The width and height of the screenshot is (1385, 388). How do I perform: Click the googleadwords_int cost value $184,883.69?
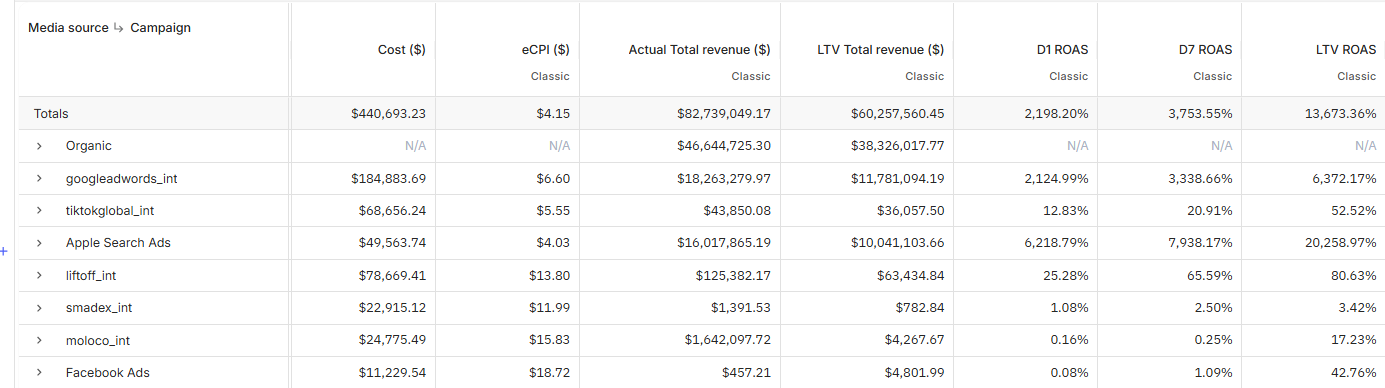click(x=389, y=179)
